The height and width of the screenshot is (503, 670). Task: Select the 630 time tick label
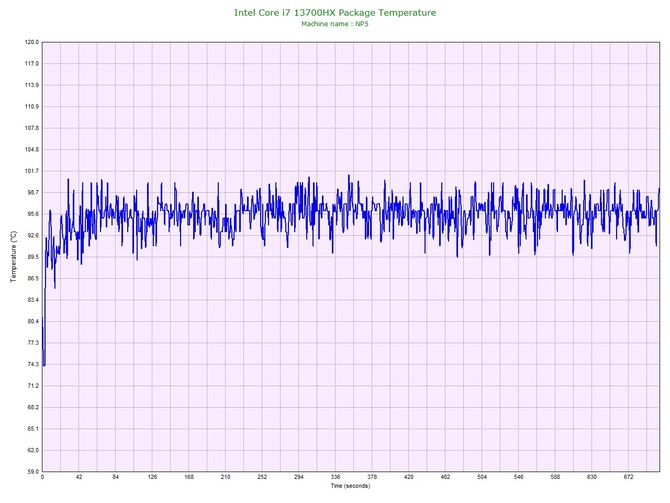coord(592,477)
